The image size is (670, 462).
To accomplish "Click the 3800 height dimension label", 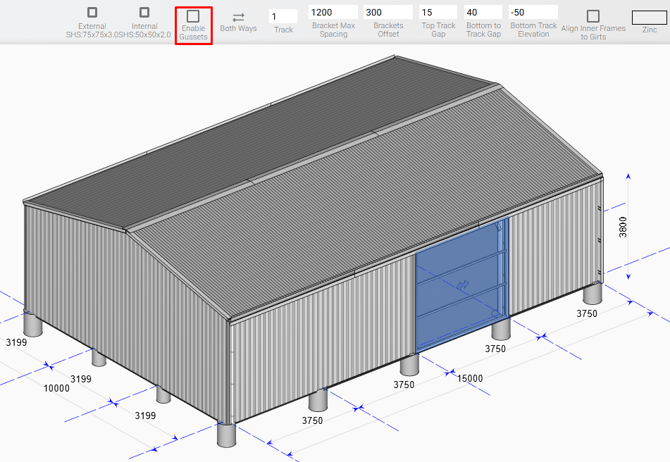I will [623, 228].
